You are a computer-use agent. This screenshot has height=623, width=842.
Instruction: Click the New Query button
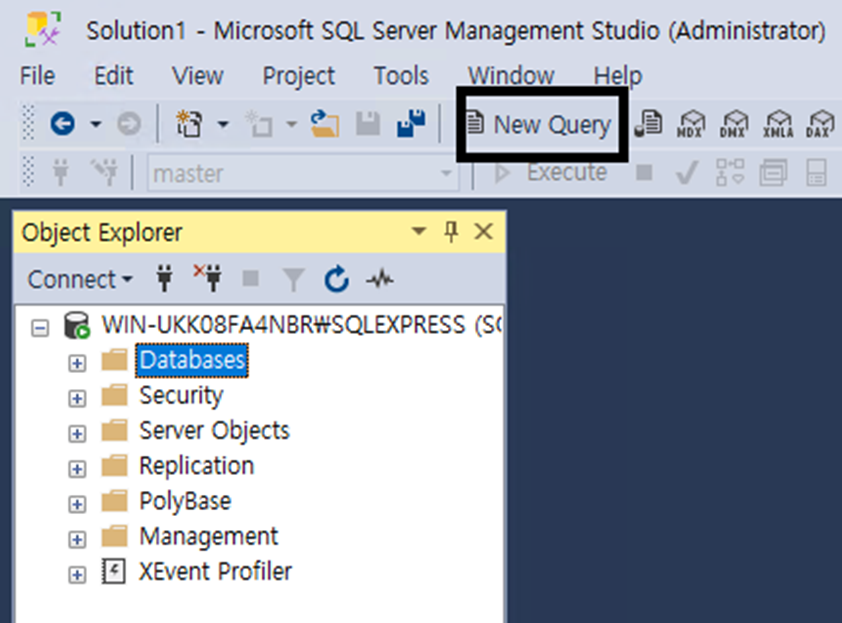point(539,124)
